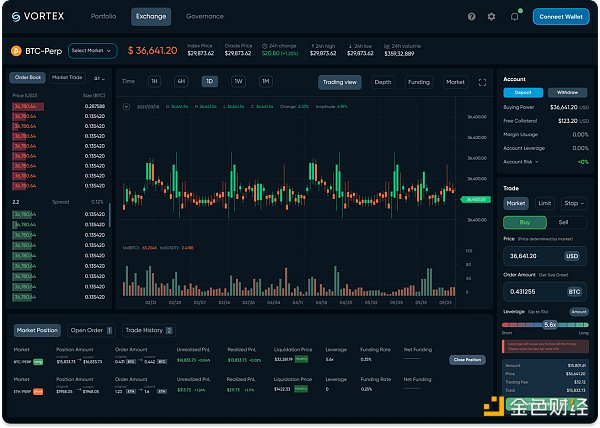The height and width of the screenshot is (428, 600).
Task: Adjust the leverage slider handle at 5.6x
Action: click(x=550, y=324)
